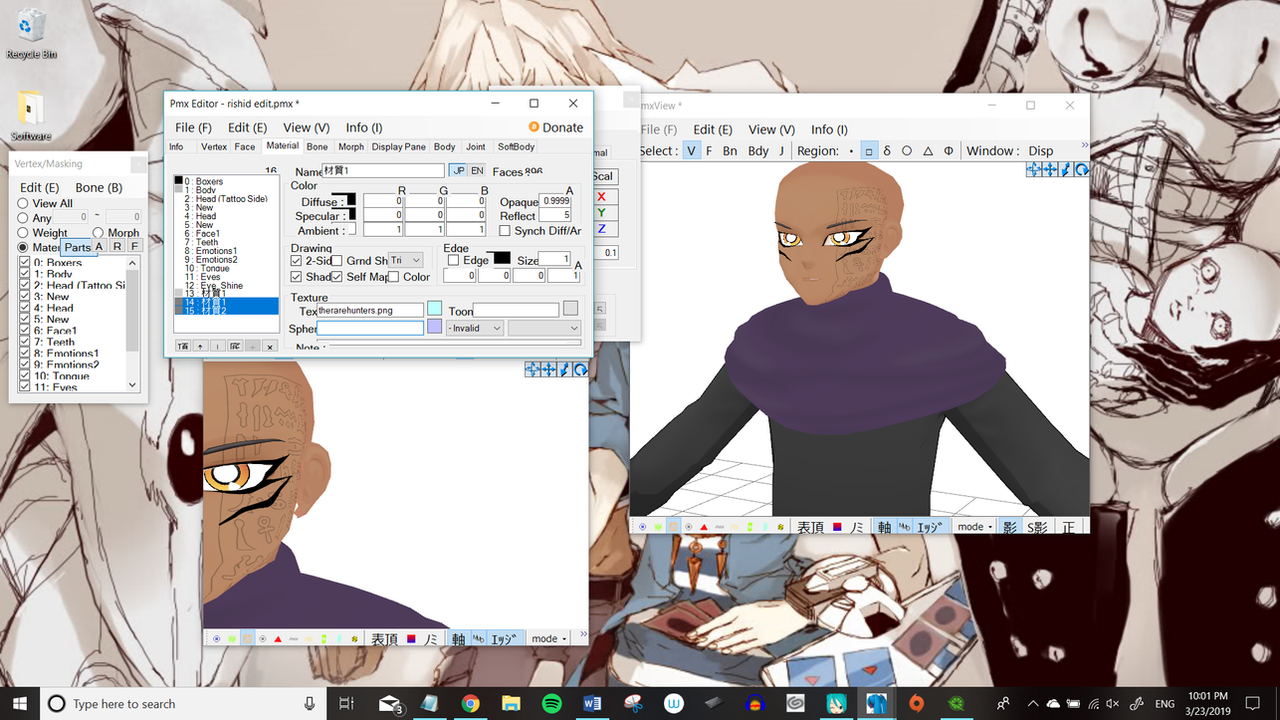Click the cyan texture swatch beside Tex field
The image size is (1280, 720).
point(434,308)
